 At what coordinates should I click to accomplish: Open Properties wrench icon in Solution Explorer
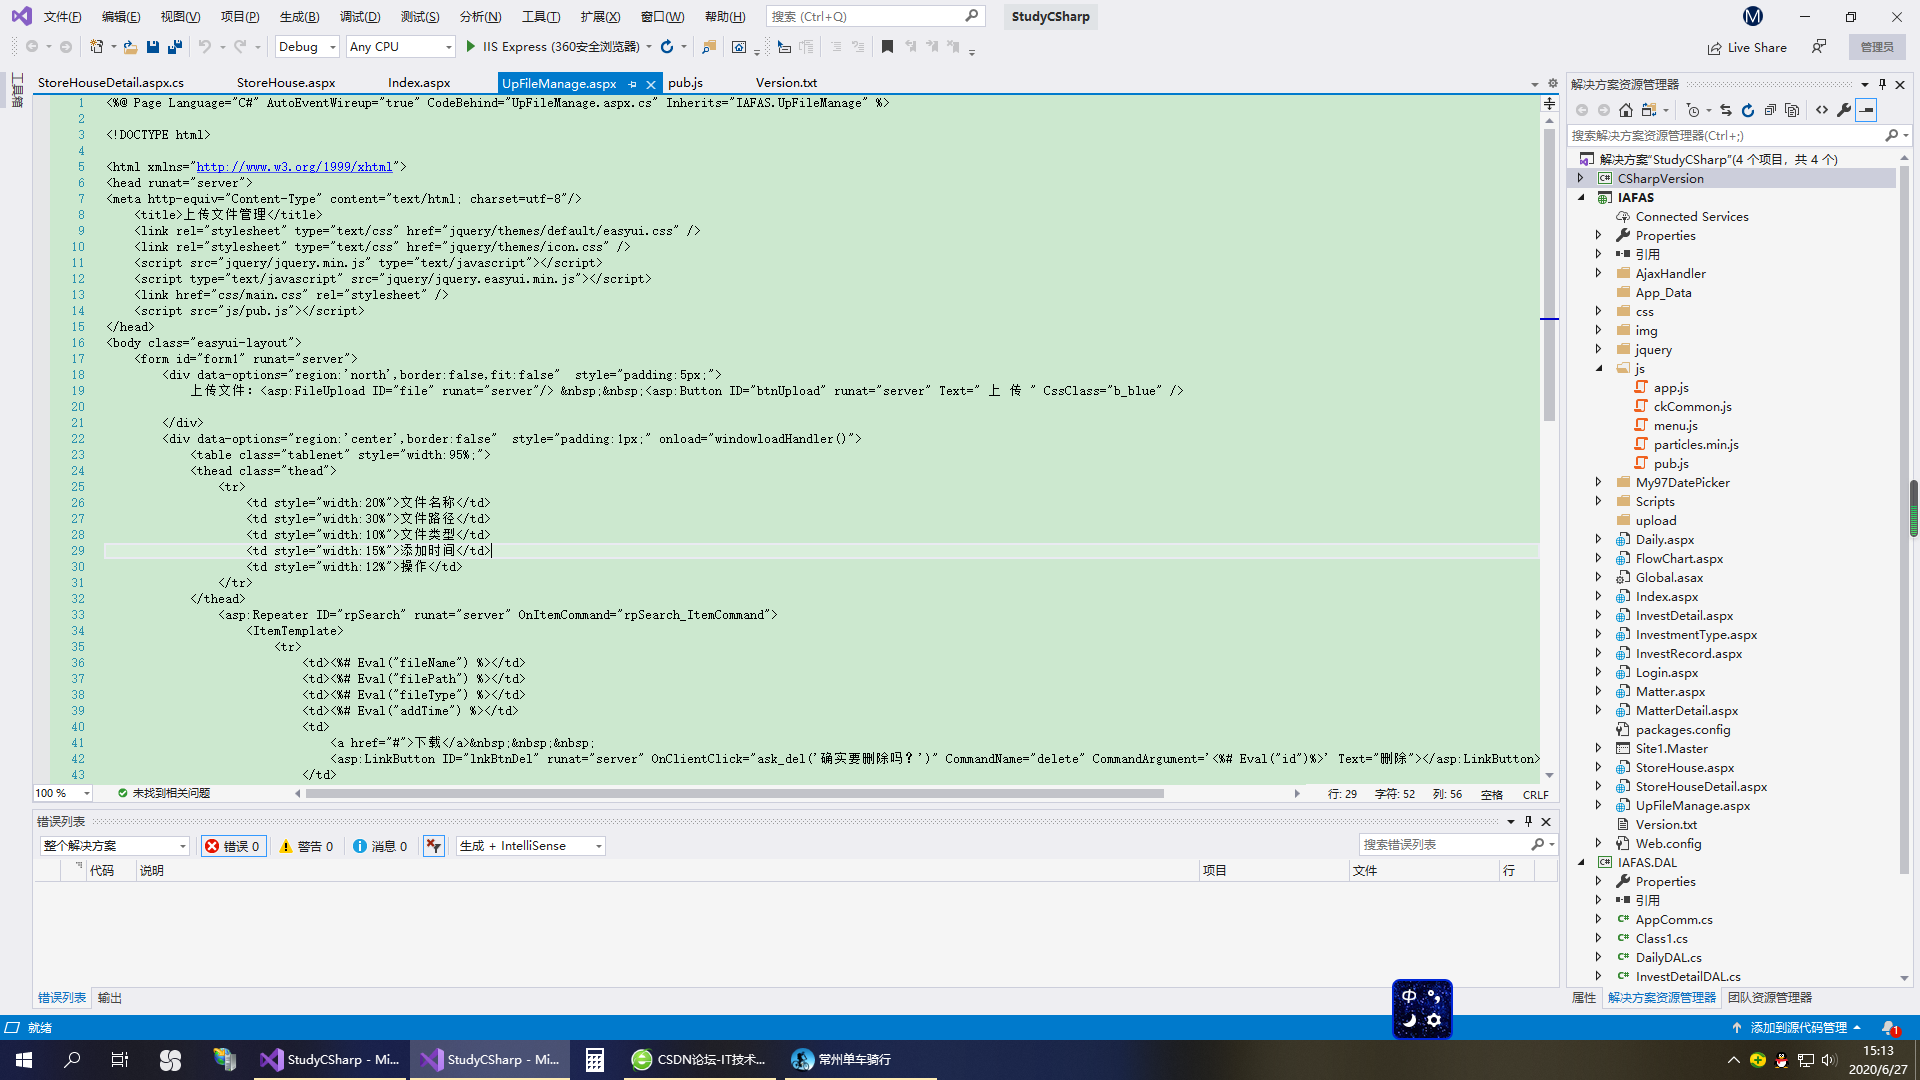tap(1844, 110)
